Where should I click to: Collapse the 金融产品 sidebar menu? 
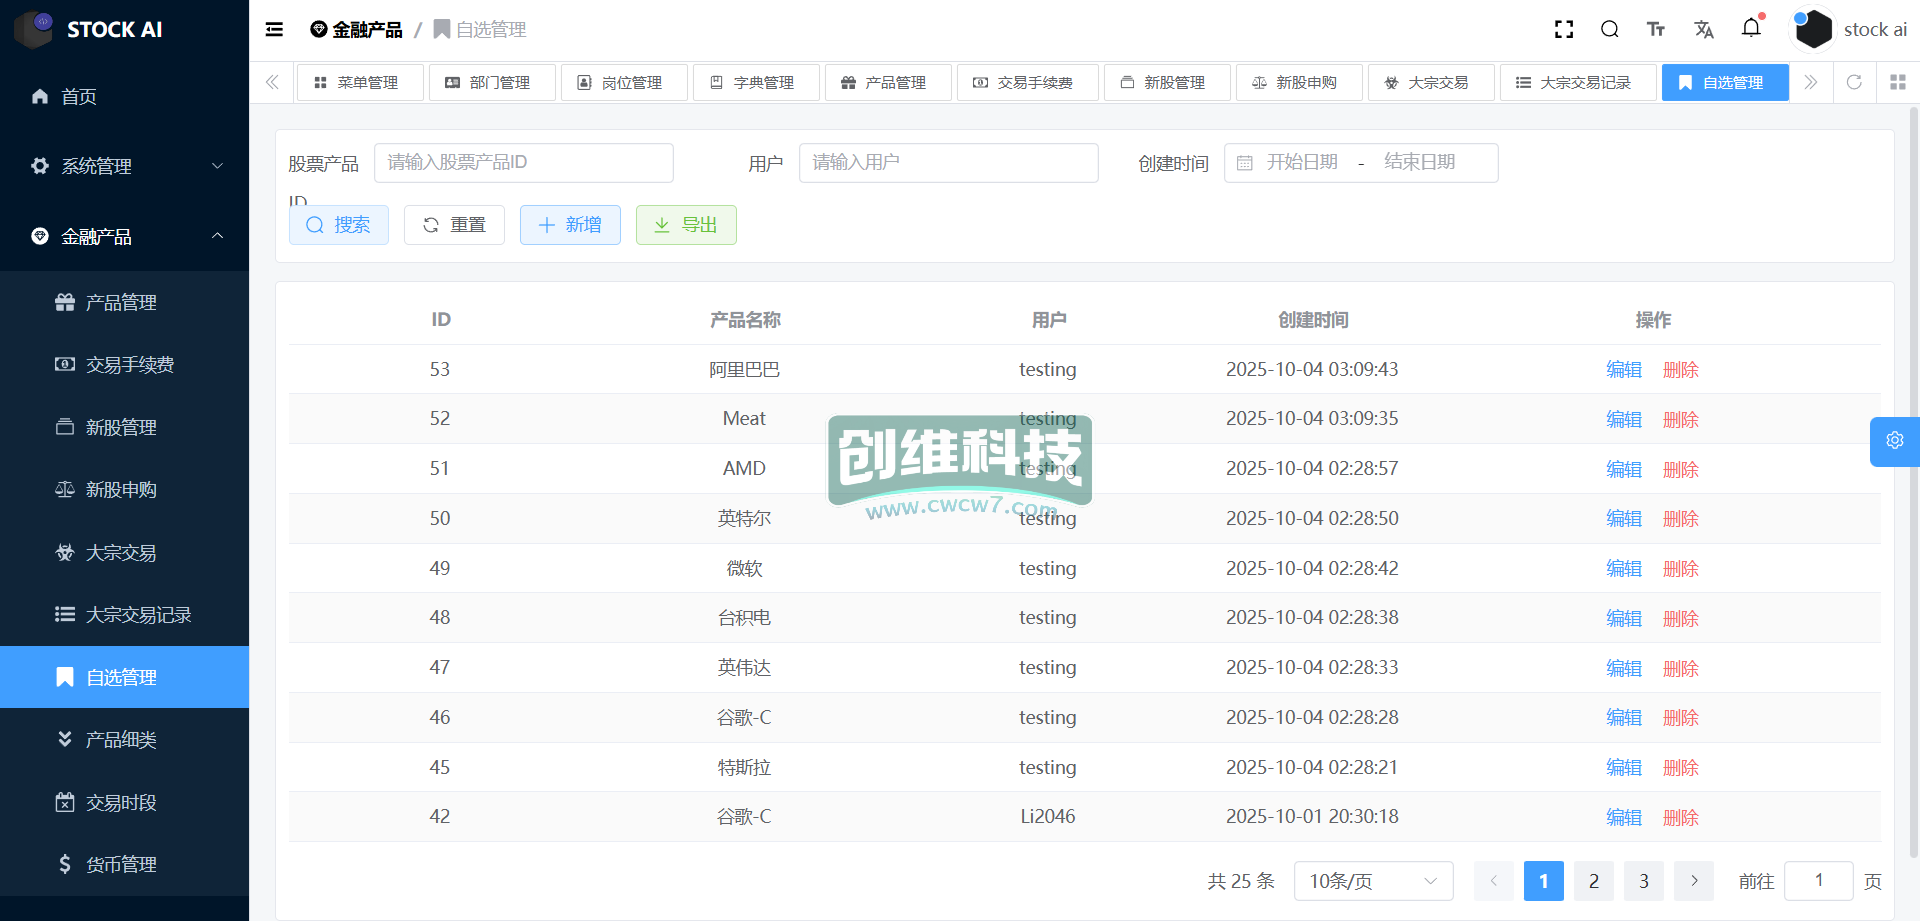[x=124, y=236]
